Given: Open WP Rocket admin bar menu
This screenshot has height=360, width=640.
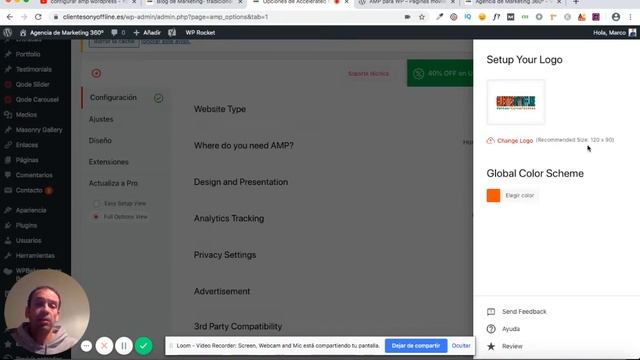Looking at the screenshot, I should [200, 33].
